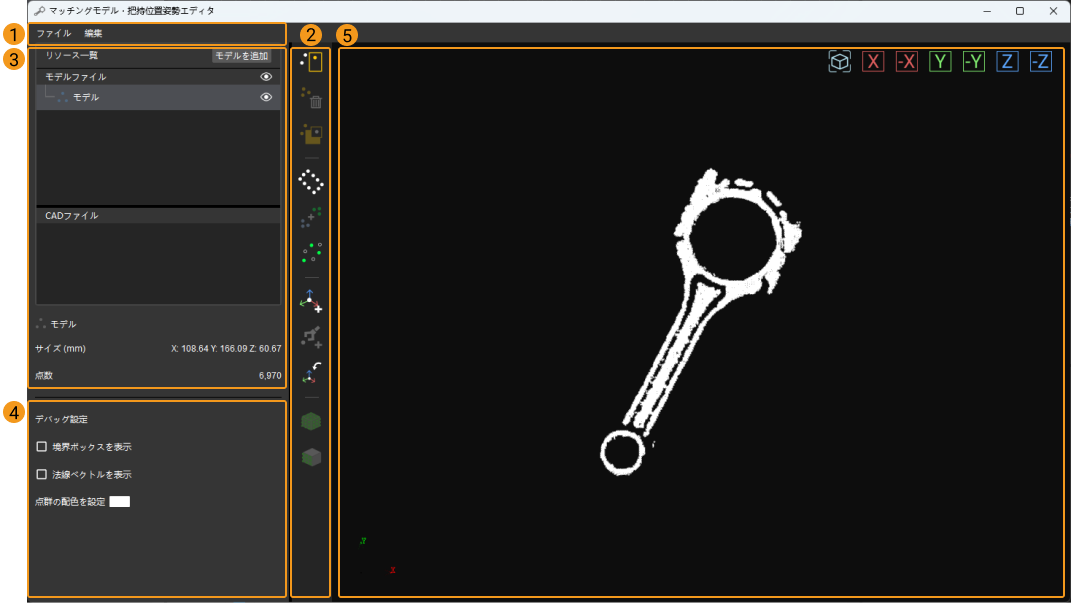Set view along green Y axis
1074x603 pixels.
pyautogui.click(x=940, y=62)
